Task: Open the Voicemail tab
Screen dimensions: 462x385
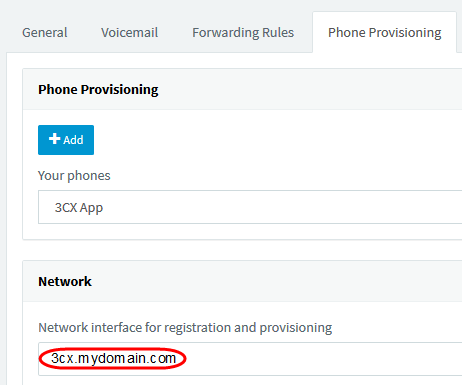Action: (130, 33)
